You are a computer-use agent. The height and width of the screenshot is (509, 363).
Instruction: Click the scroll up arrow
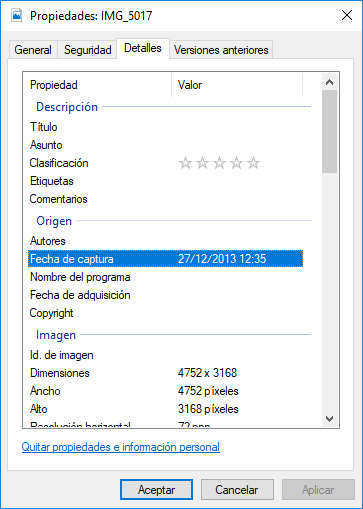coord(329,82)
